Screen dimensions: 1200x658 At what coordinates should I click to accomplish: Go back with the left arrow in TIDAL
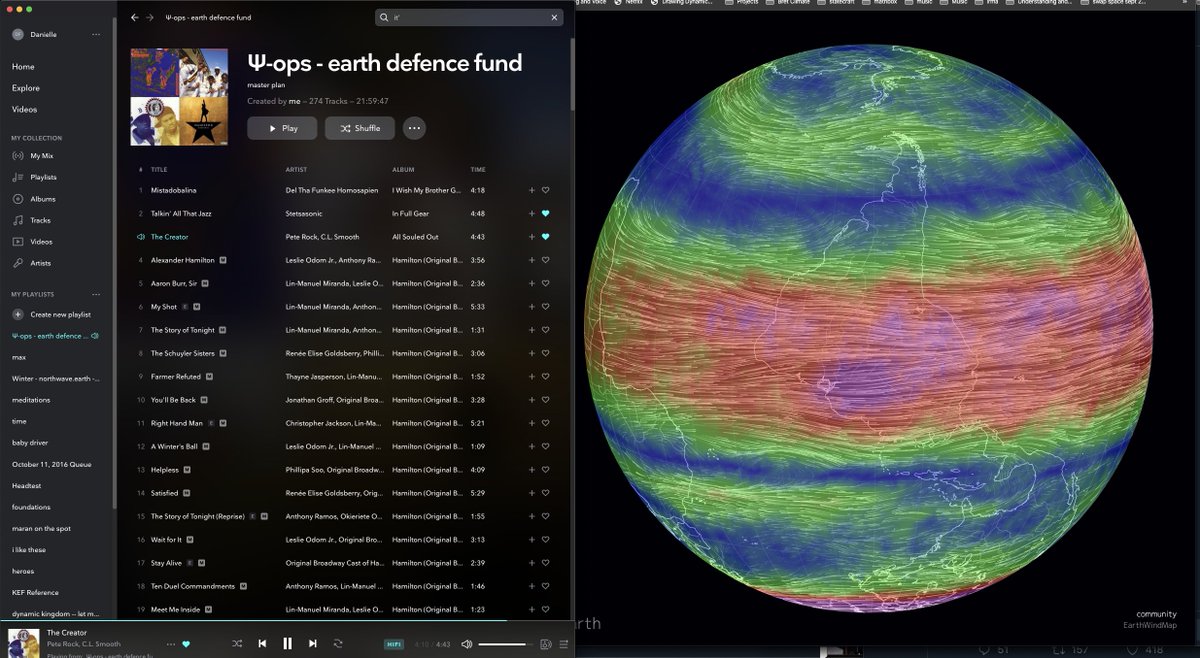pos(134,17)
